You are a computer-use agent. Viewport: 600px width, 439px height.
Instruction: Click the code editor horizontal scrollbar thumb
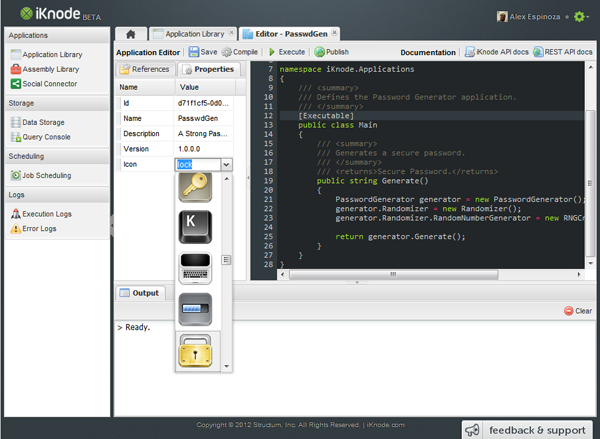(x=394, y=274)
